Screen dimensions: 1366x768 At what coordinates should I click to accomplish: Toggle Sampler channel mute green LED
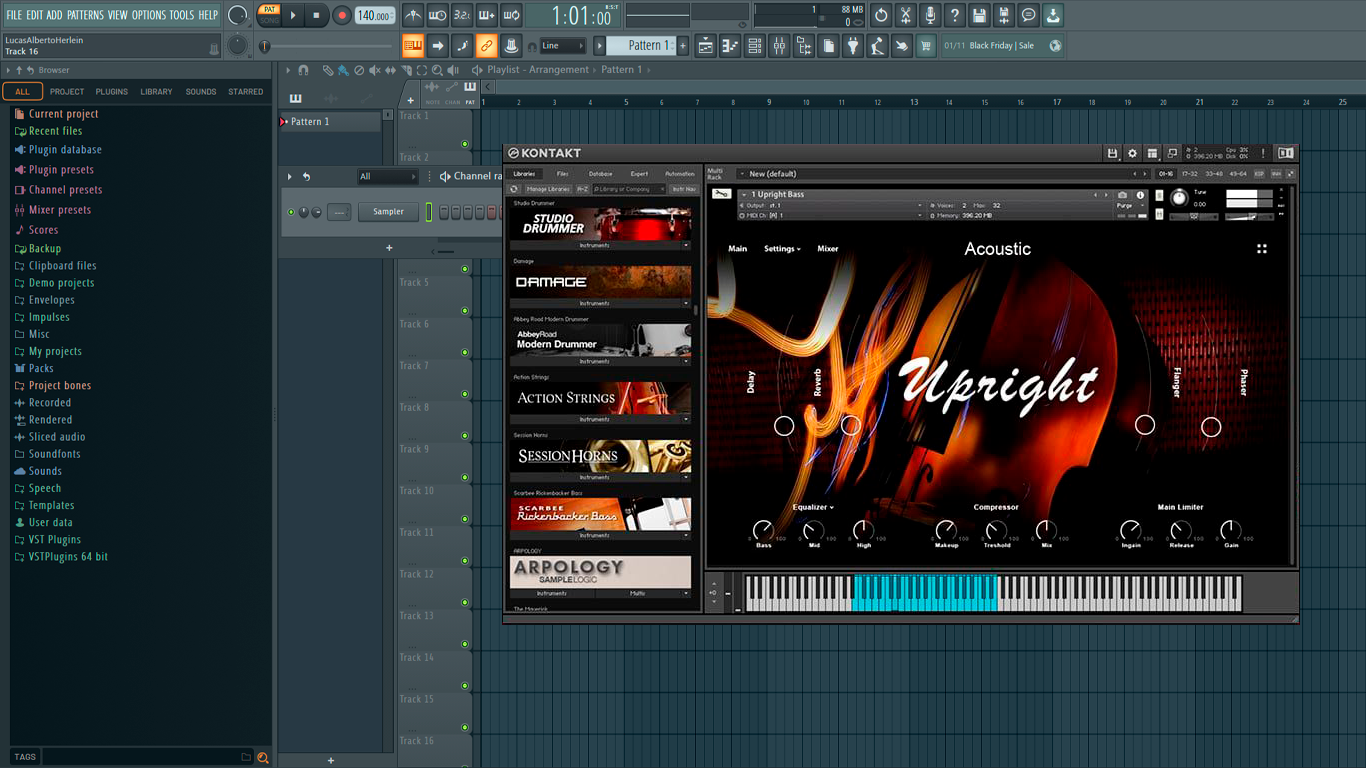(x=291, y=212)
